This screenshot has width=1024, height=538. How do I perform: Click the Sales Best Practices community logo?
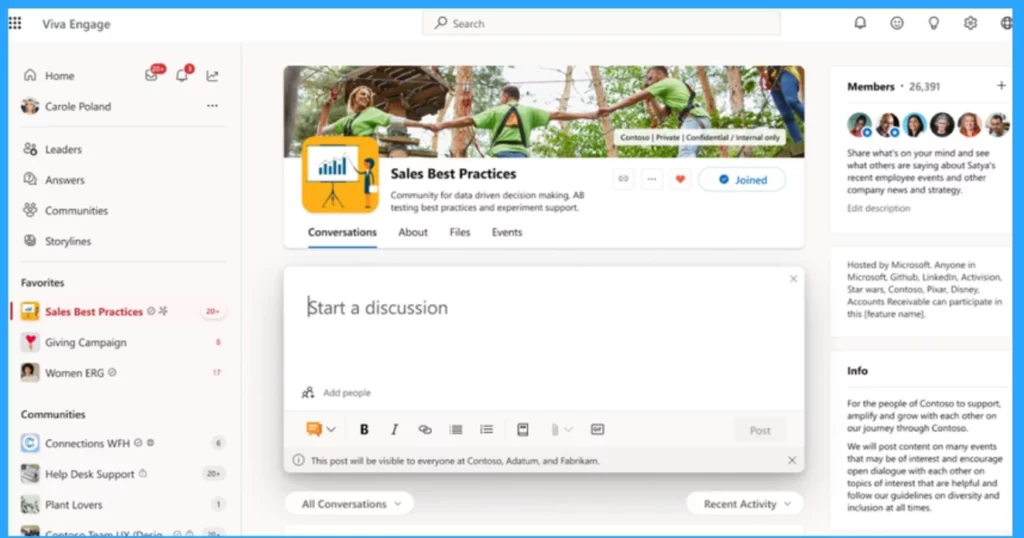(340, 174)
